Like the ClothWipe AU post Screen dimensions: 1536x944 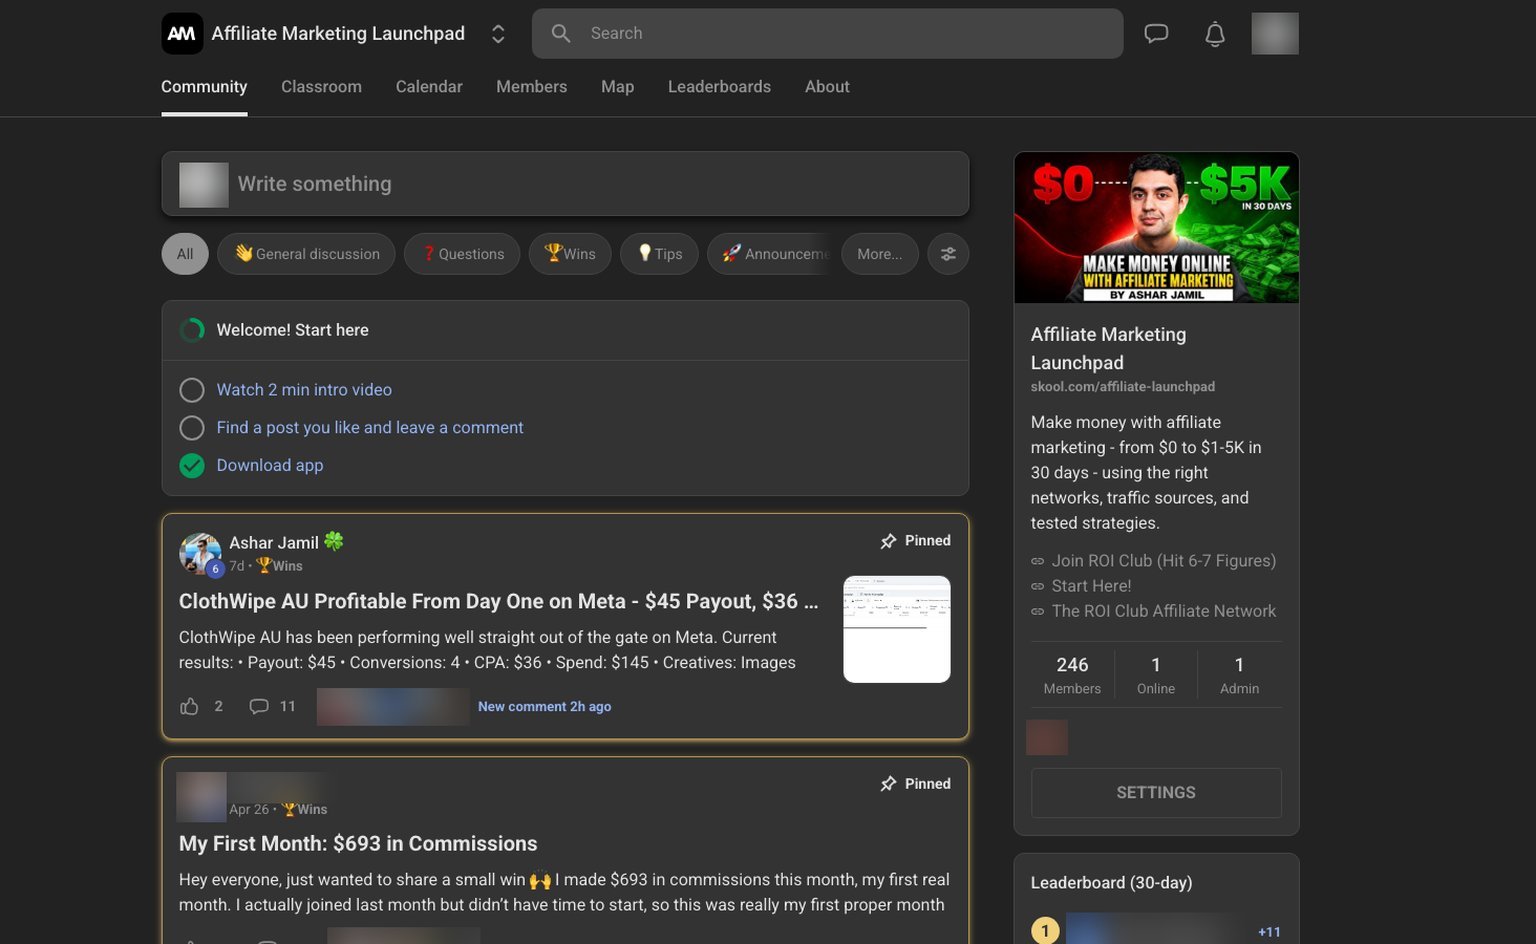coord(189,707)
